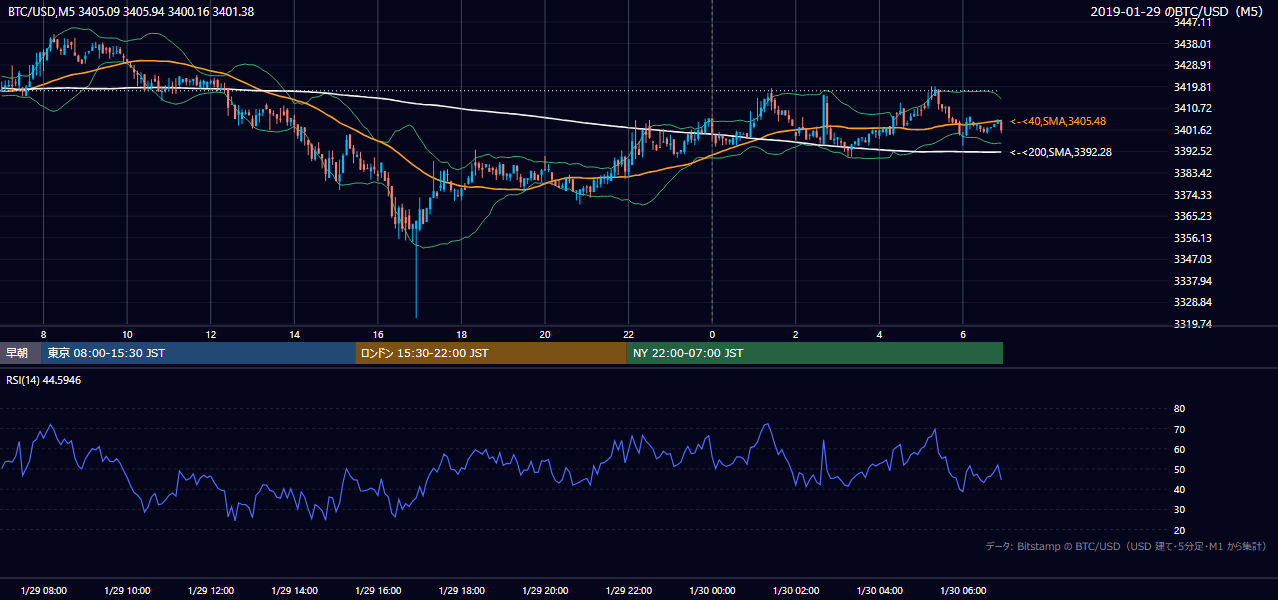The height and width of the screenshot is (600, 1278).
Task: Click price axis value 3365.23
Action: [x=1192, y=216]
